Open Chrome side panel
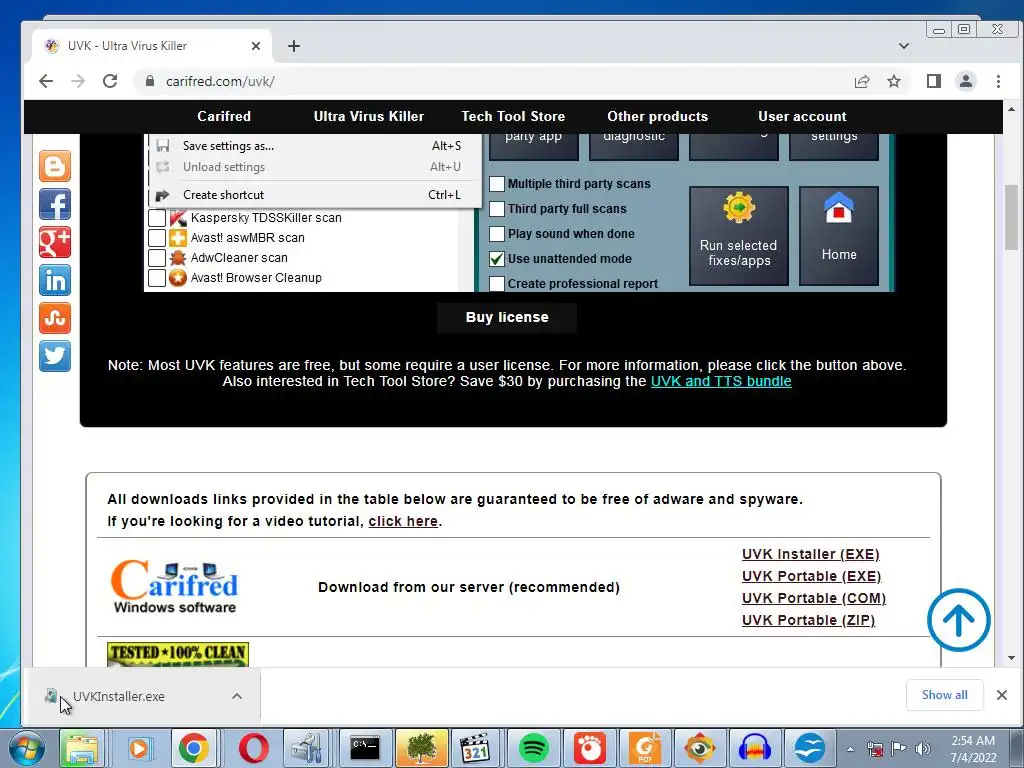 click(934, 81)
